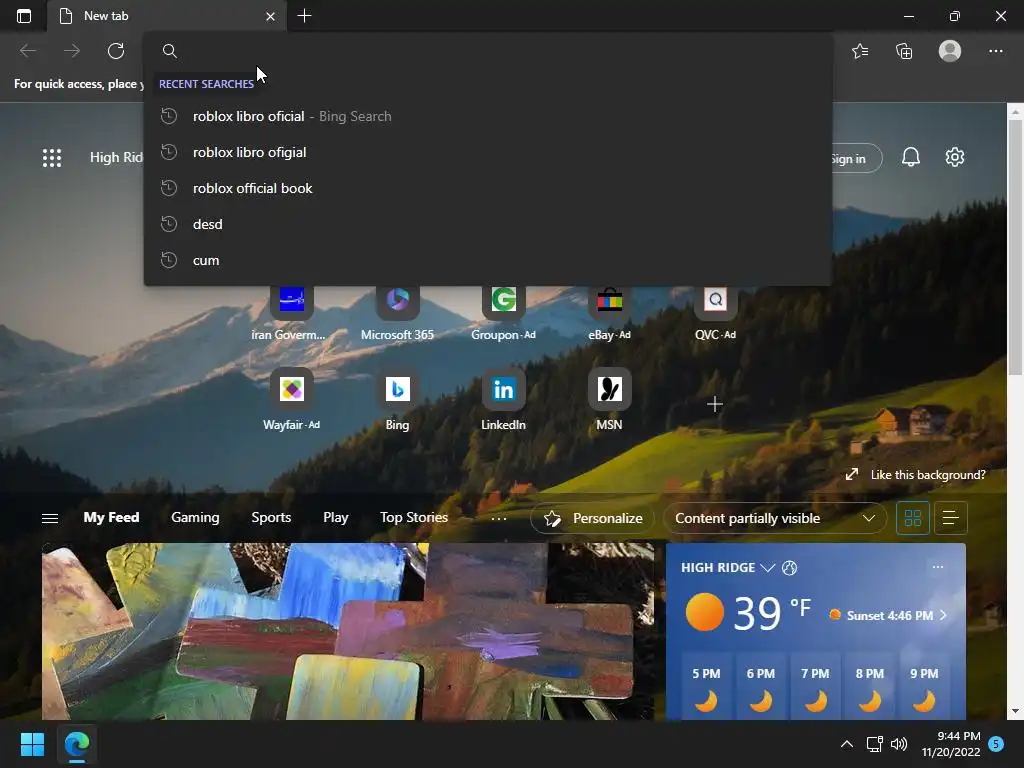Open page settings gear icon
Viewport: 1024px width, 768px height.
pos(955,157)
